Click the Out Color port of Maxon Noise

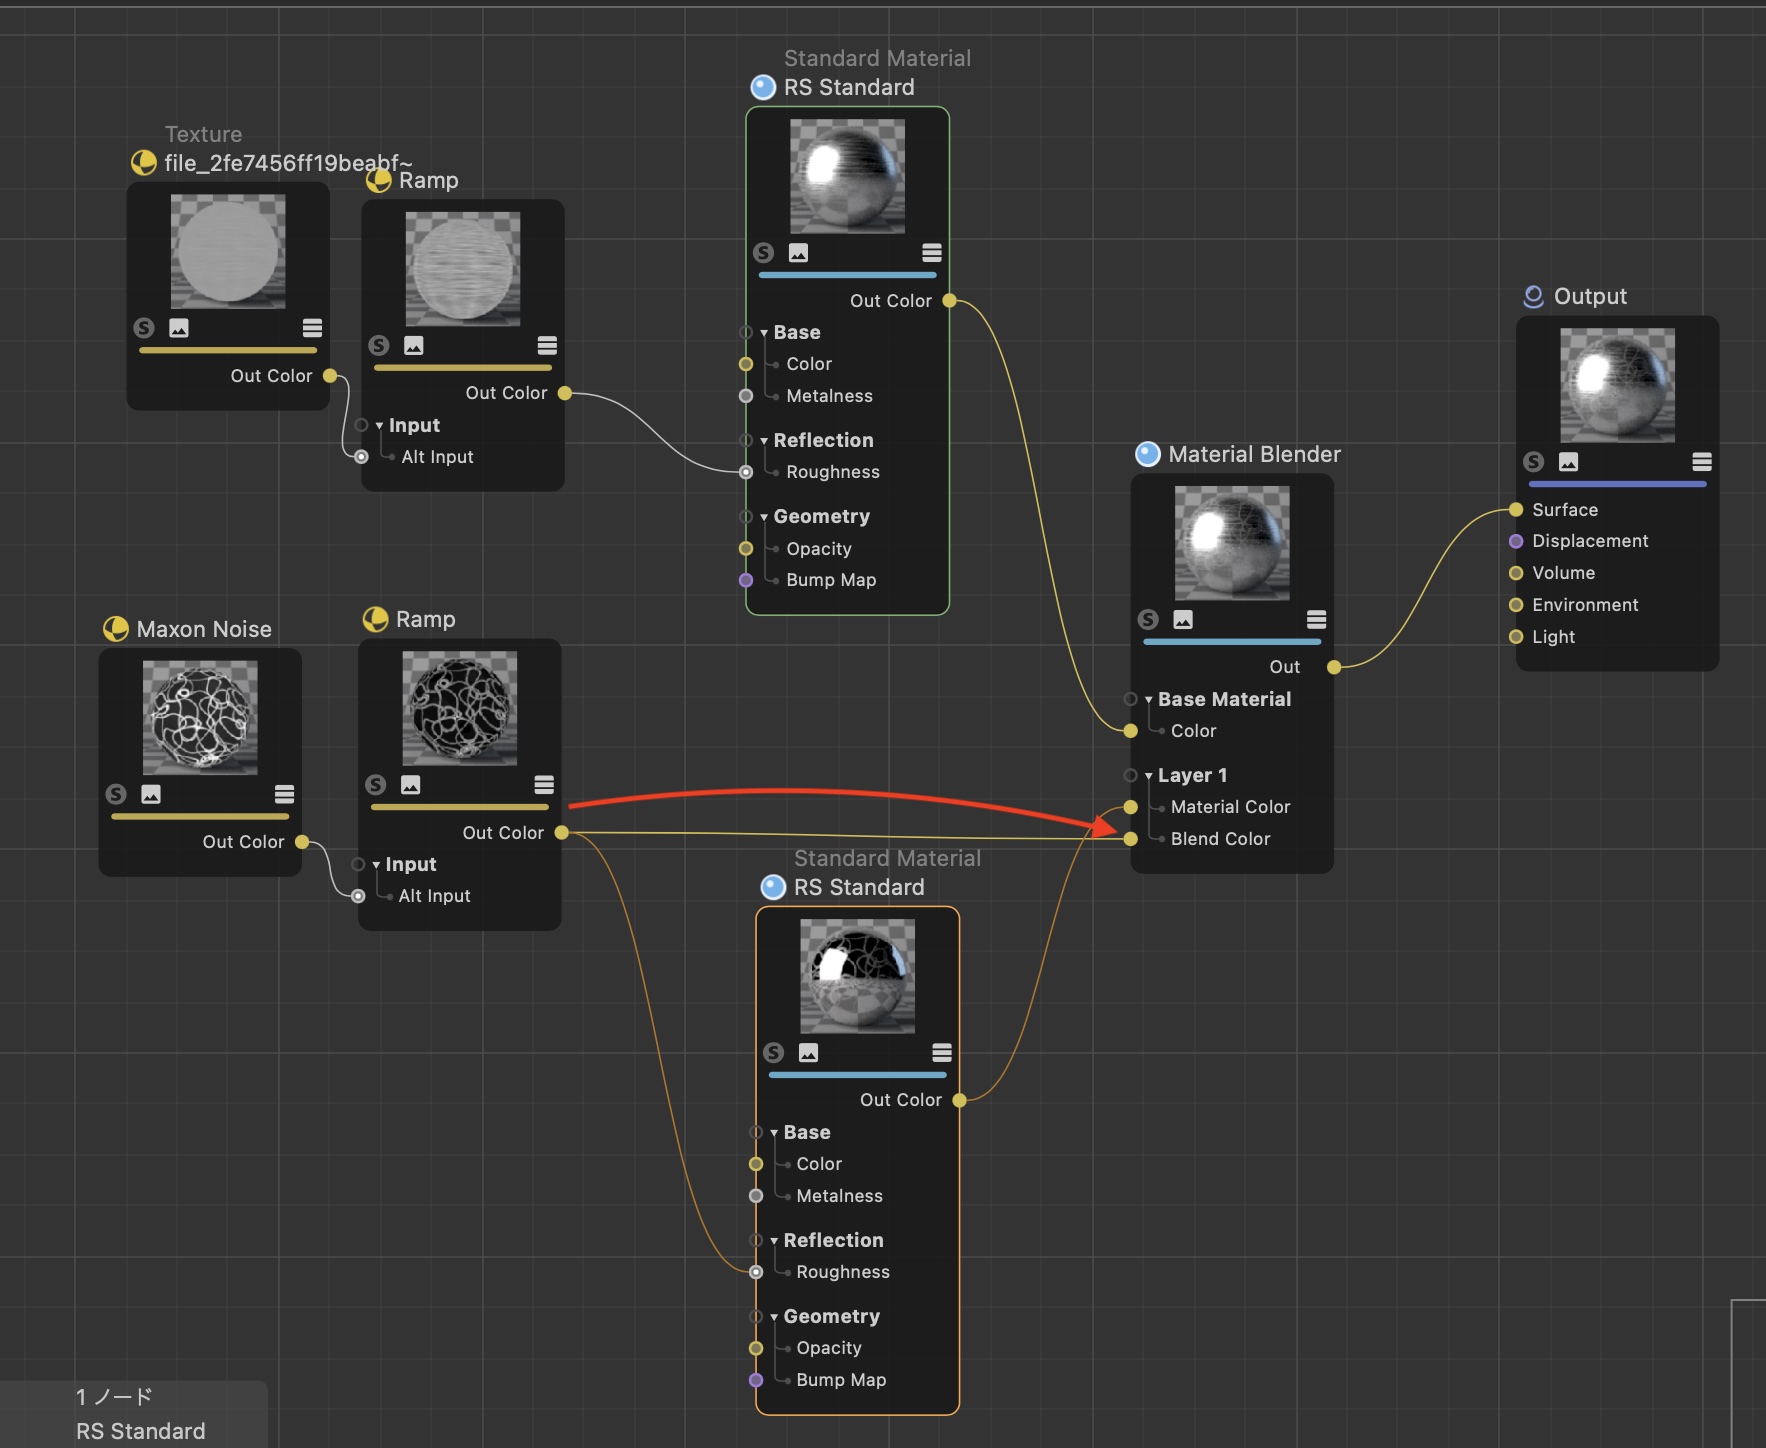(x=302, y=842)
